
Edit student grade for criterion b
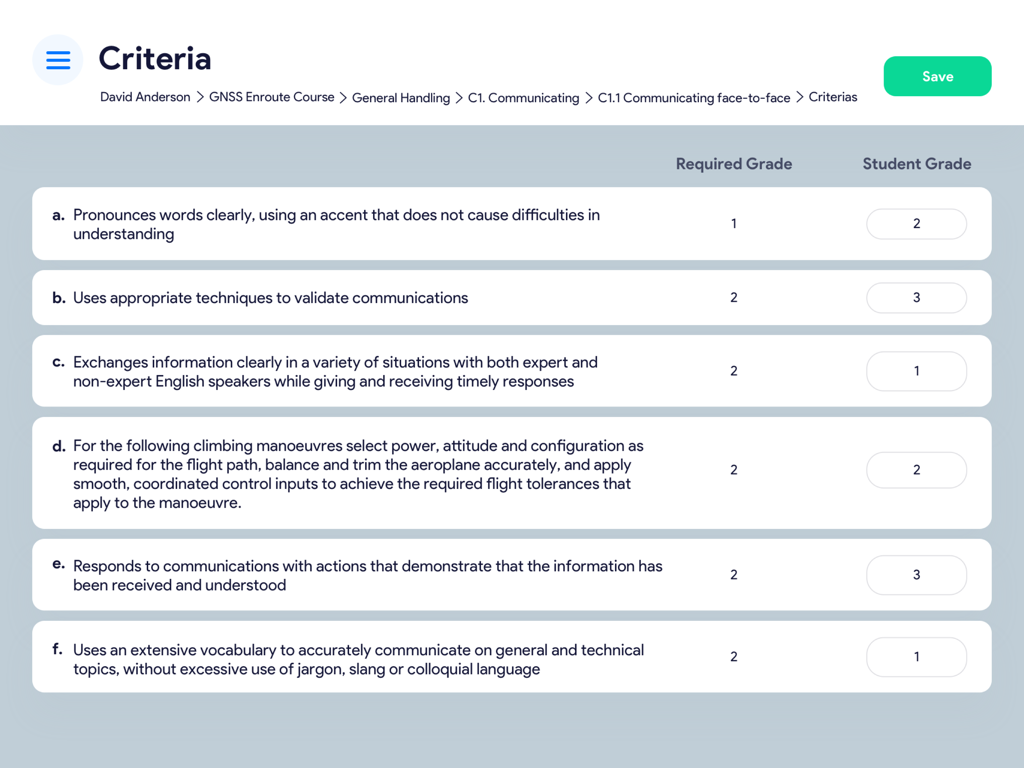916,297
